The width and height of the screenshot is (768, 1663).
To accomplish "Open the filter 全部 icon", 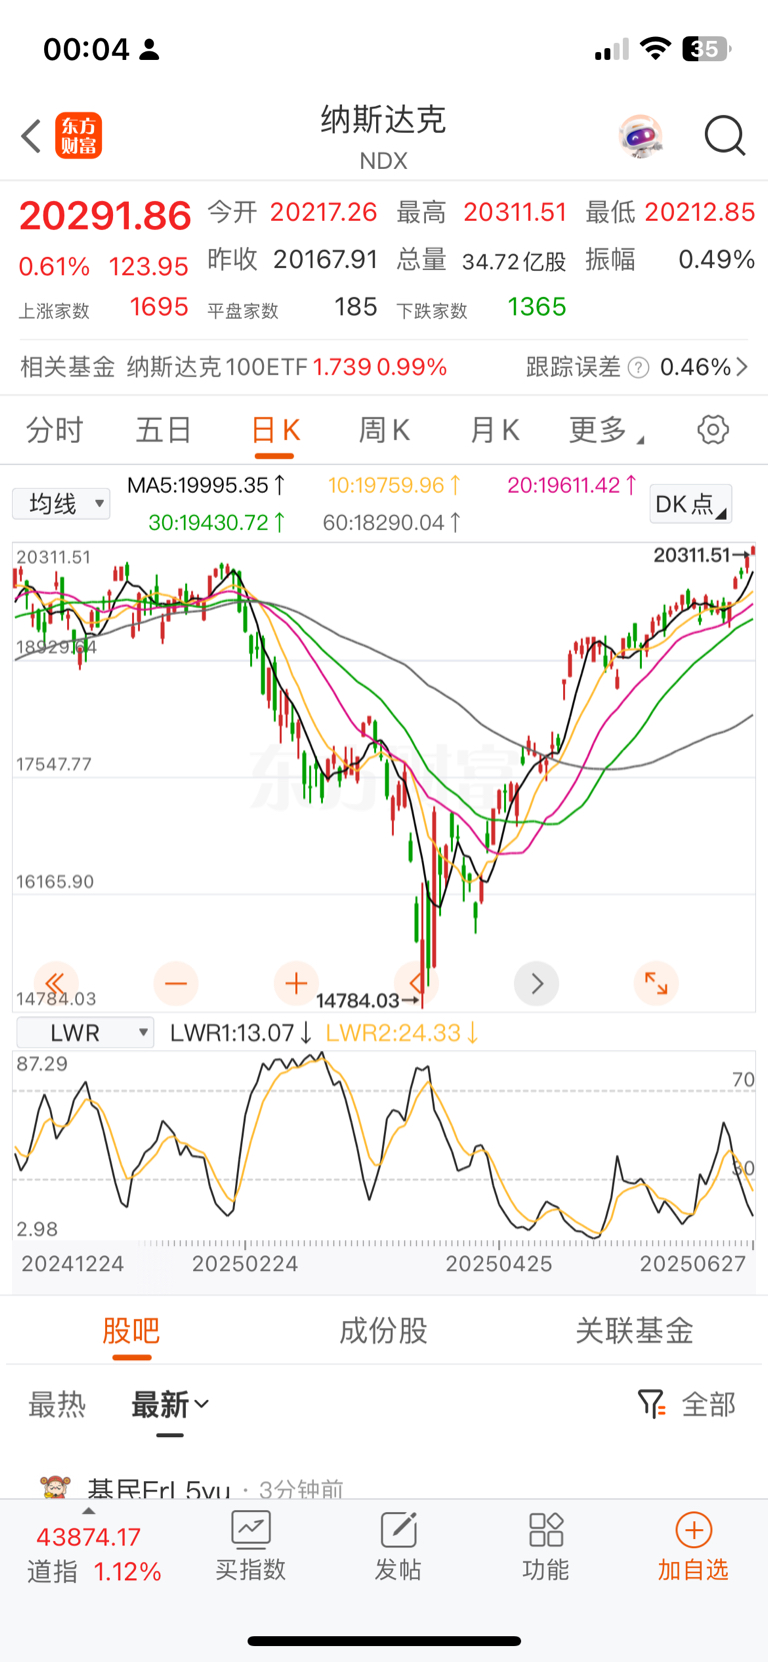I will (652, 1404).
